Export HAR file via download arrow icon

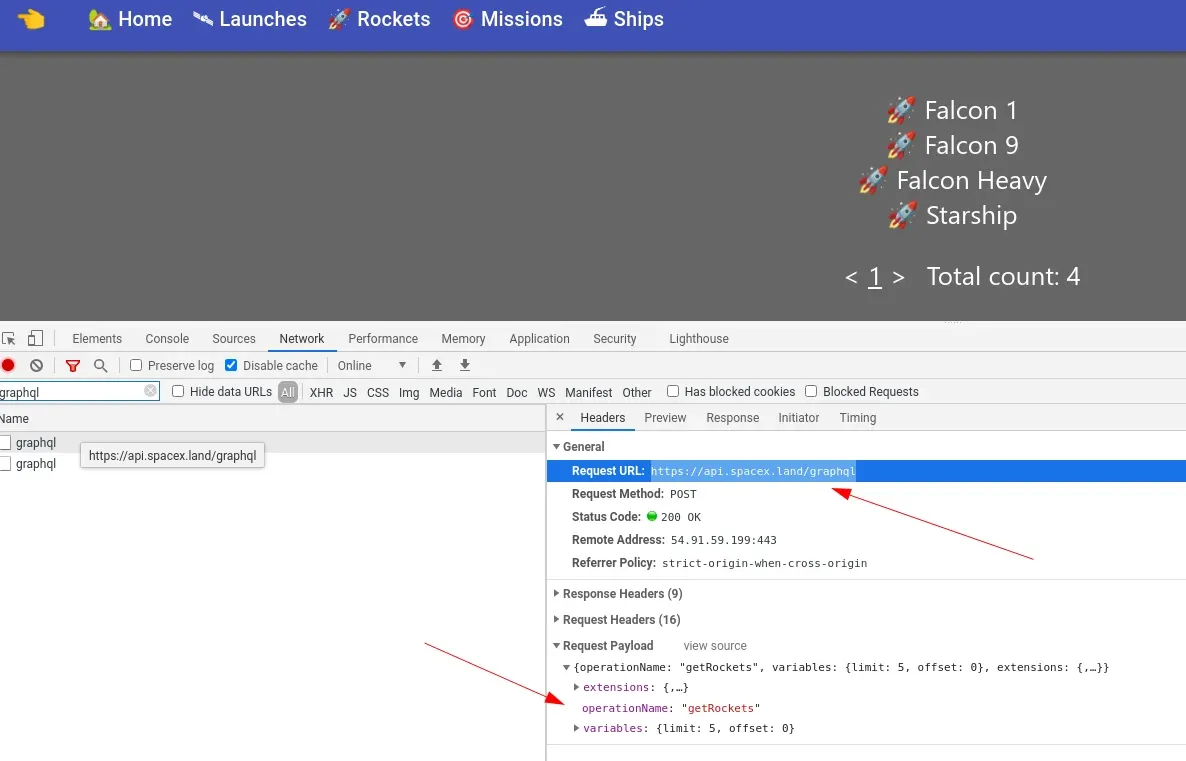(465, 365)
